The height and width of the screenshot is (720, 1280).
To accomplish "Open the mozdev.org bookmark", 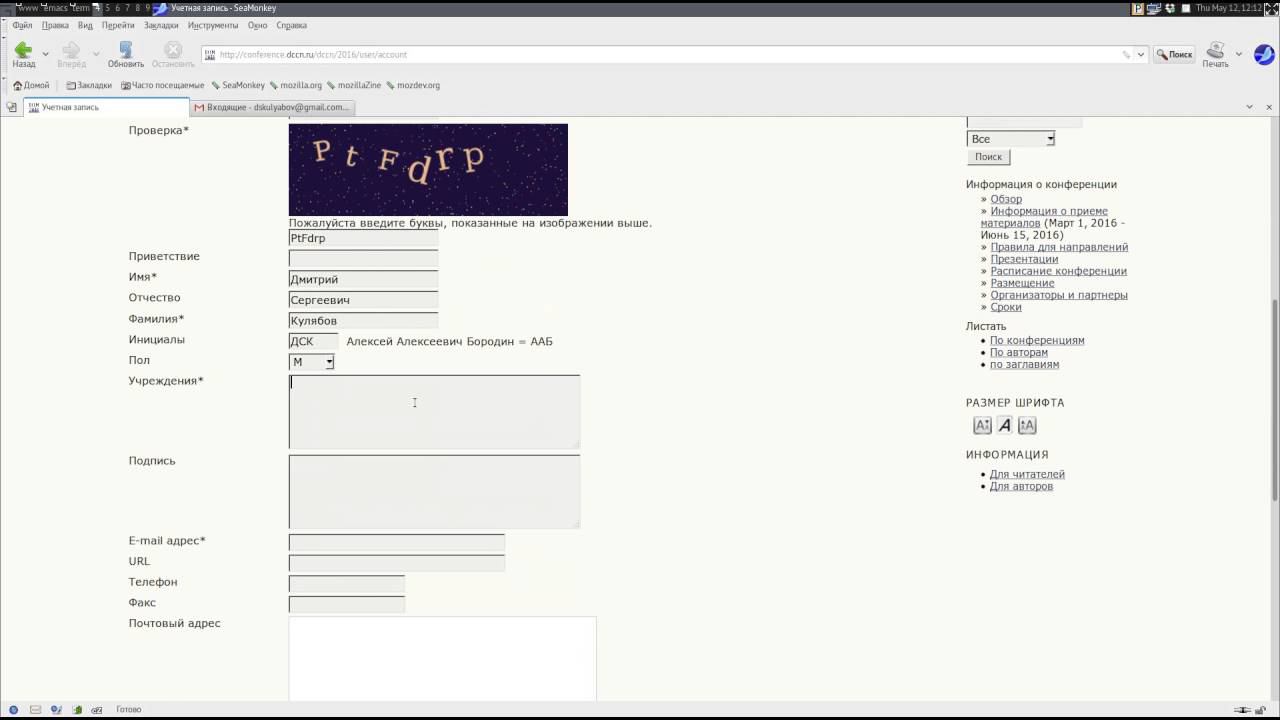I will [413, 85].
